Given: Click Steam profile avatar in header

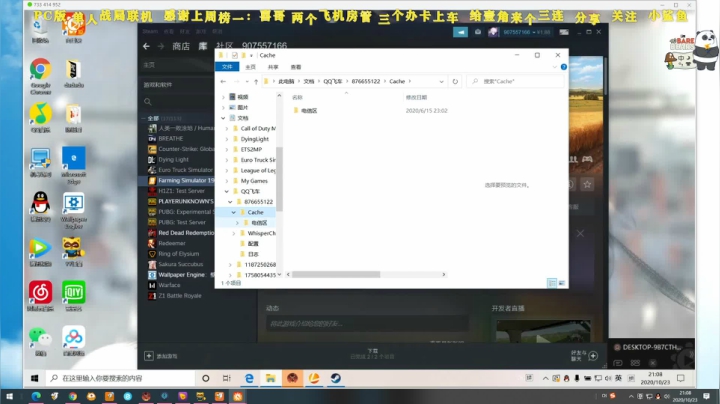Looking at the screenshot, I should point(493,32).
